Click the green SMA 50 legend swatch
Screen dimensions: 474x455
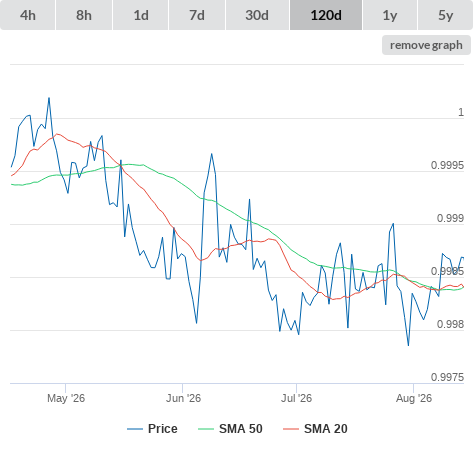tap(206, 429)
